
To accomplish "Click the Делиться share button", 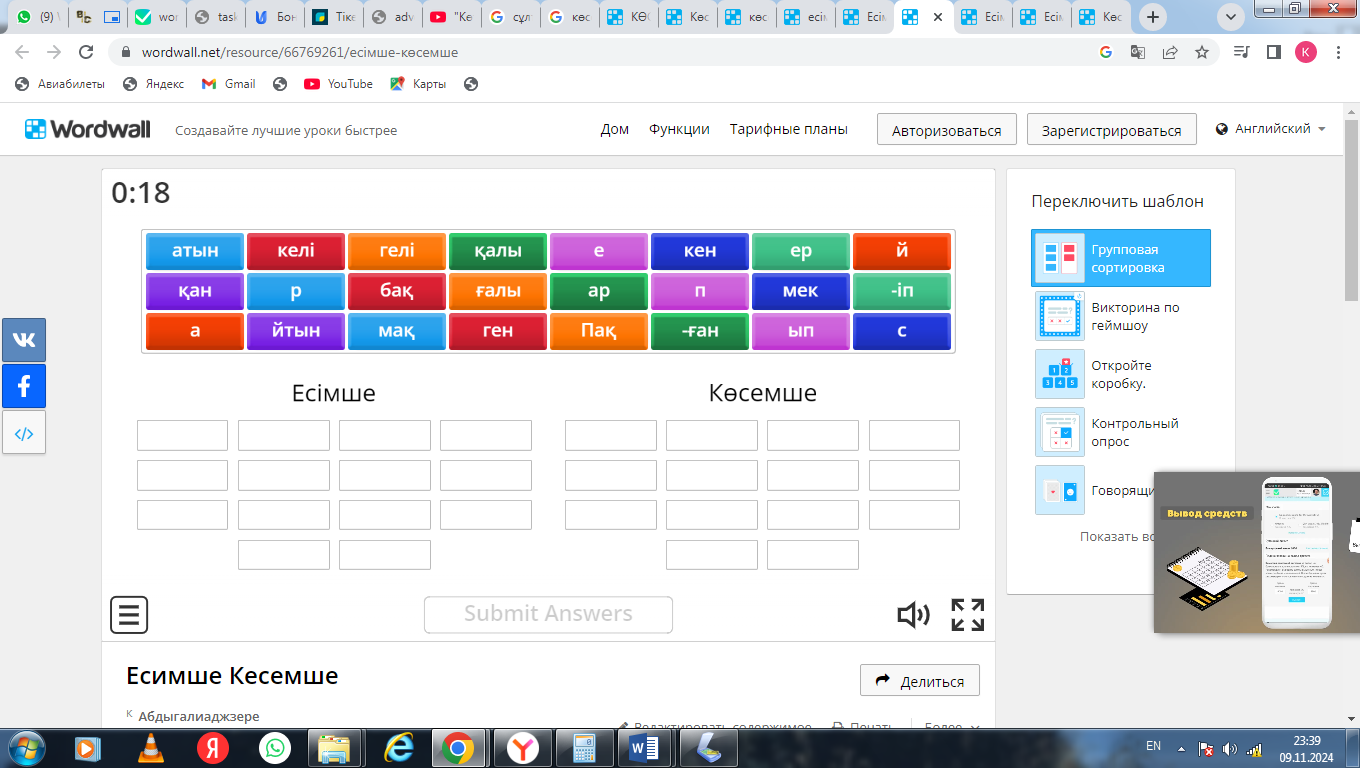I will (920, 681).
